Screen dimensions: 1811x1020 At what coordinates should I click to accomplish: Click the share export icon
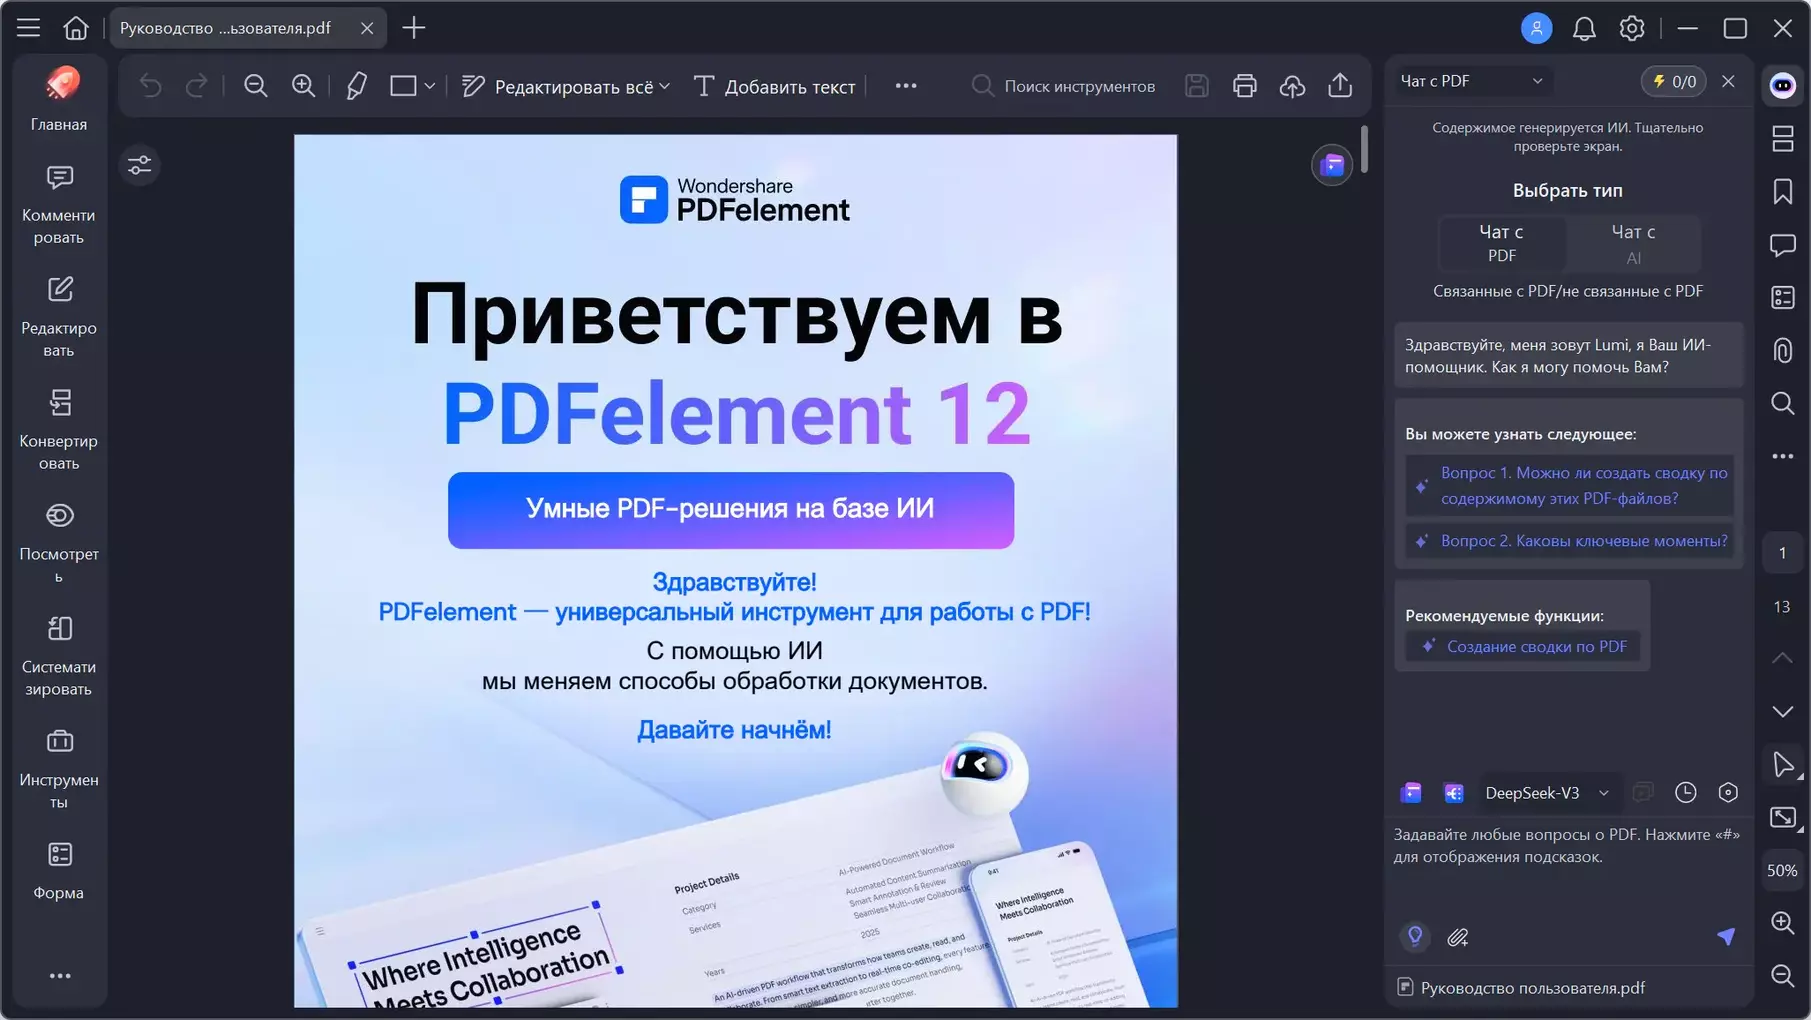pyautogui.click(x=1340, y=86)
